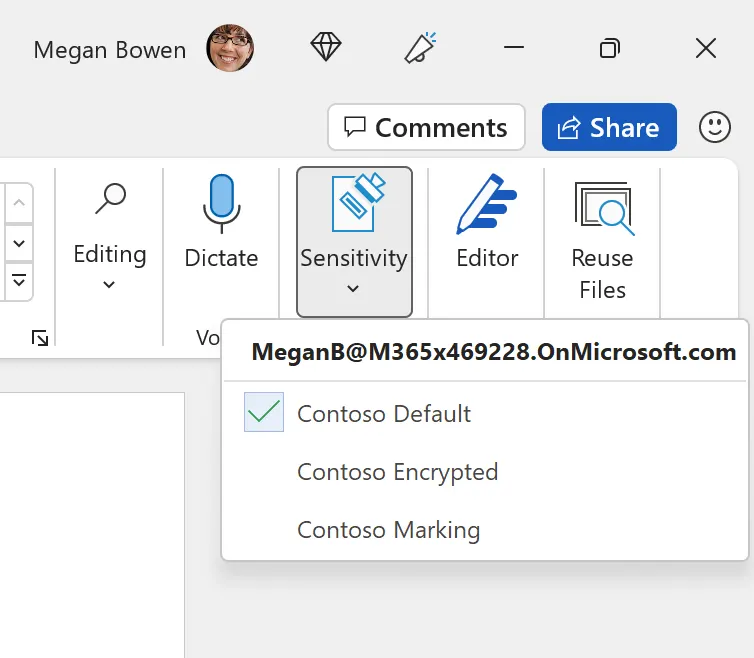Image resolution: width=754 pixels, height=658 pixels.
Task: Click the Coming Soon megaphone icon
Action: [420, 48]
